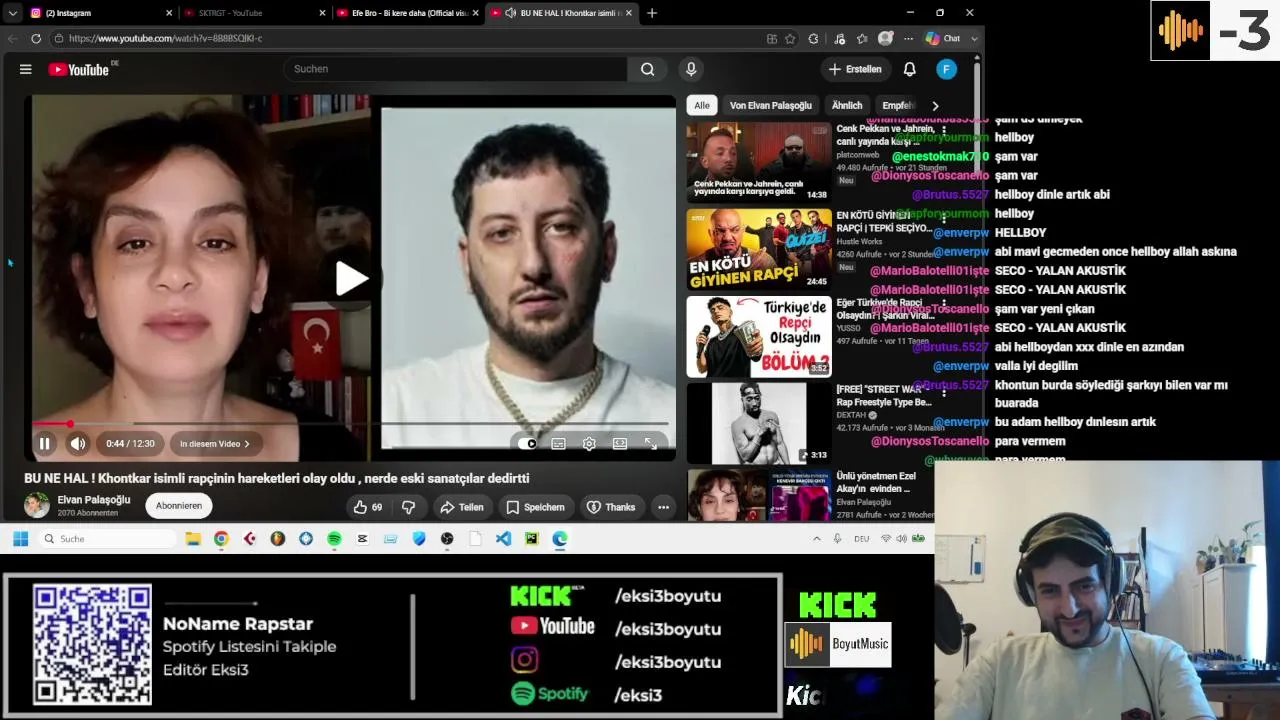
Task: Select the 'Von Elvan Palaşoğlu' chip
Action: [x=770, y=105]
